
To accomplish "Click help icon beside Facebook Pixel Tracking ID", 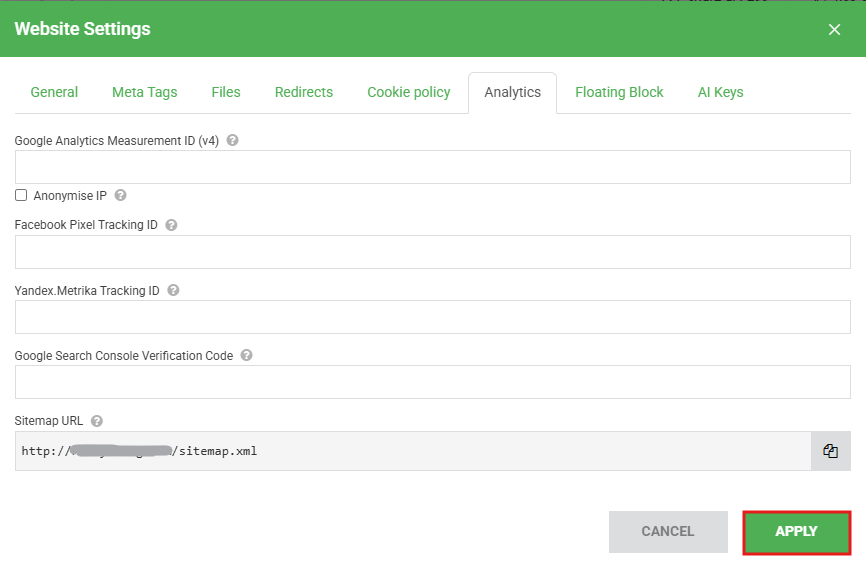I will click(x=171, y=225).
